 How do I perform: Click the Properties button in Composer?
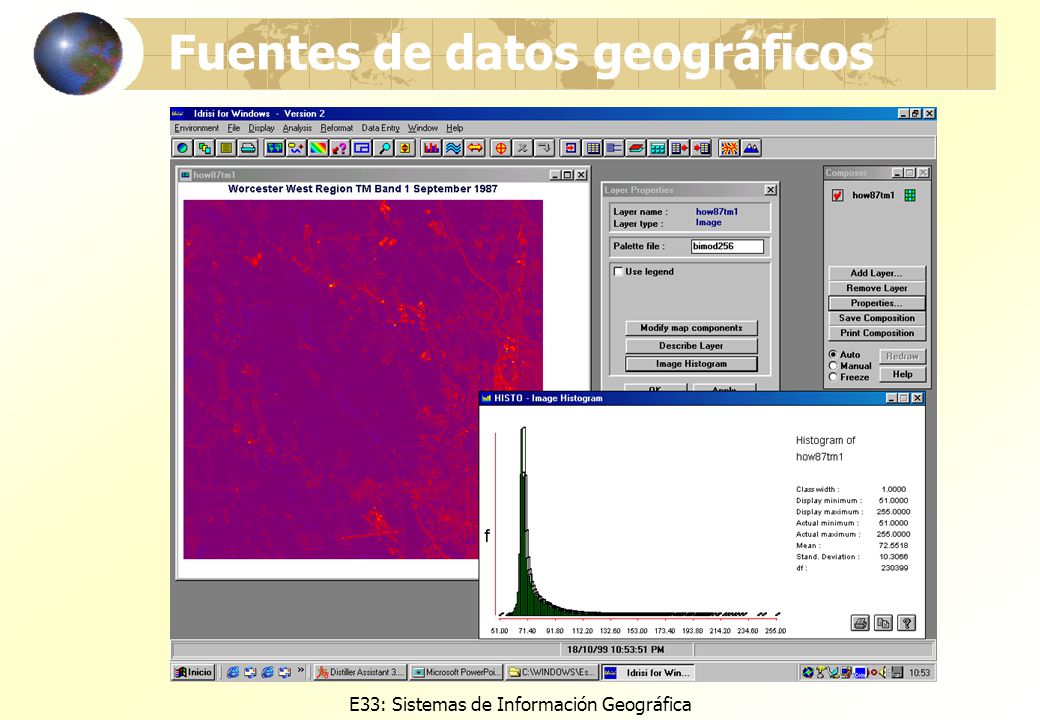876,303
